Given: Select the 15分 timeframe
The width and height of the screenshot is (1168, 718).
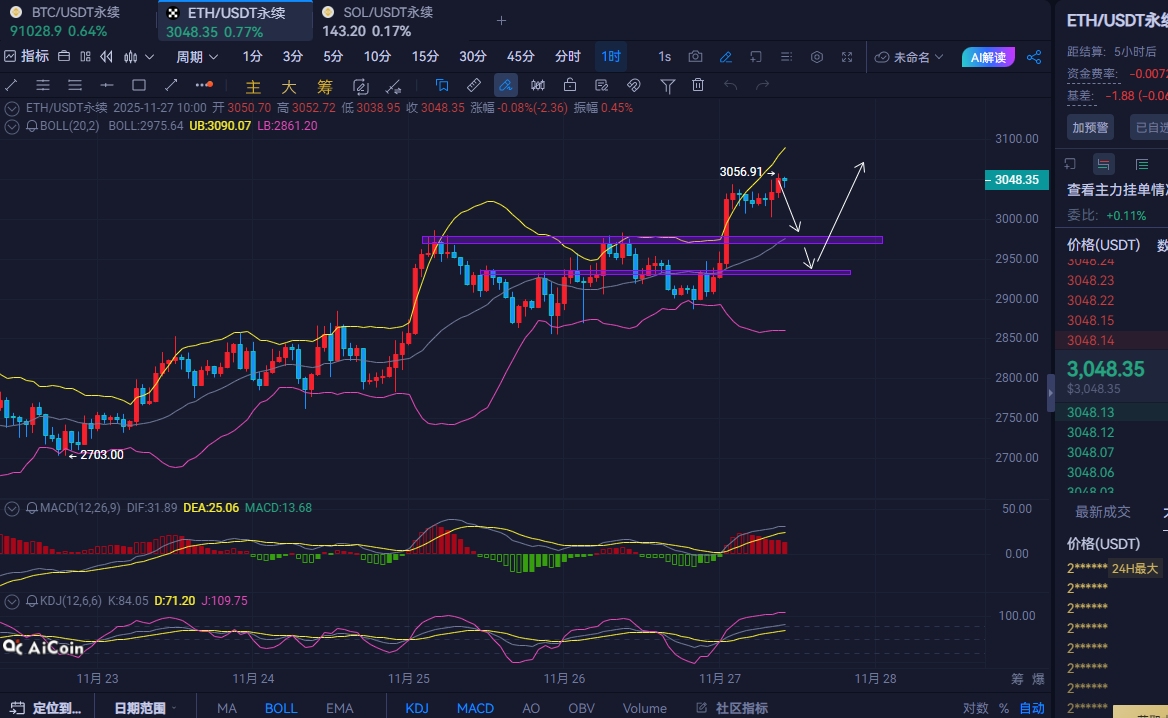Looking at the screenshot, I should pos(425,57).
